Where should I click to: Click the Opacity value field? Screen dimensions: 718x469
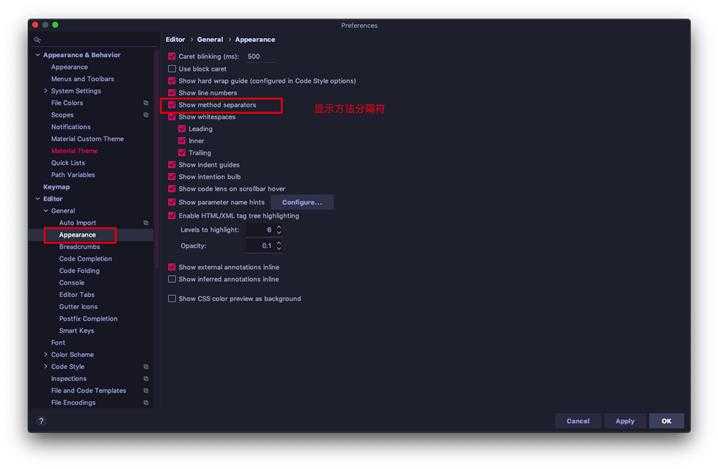tap(260, 245)
